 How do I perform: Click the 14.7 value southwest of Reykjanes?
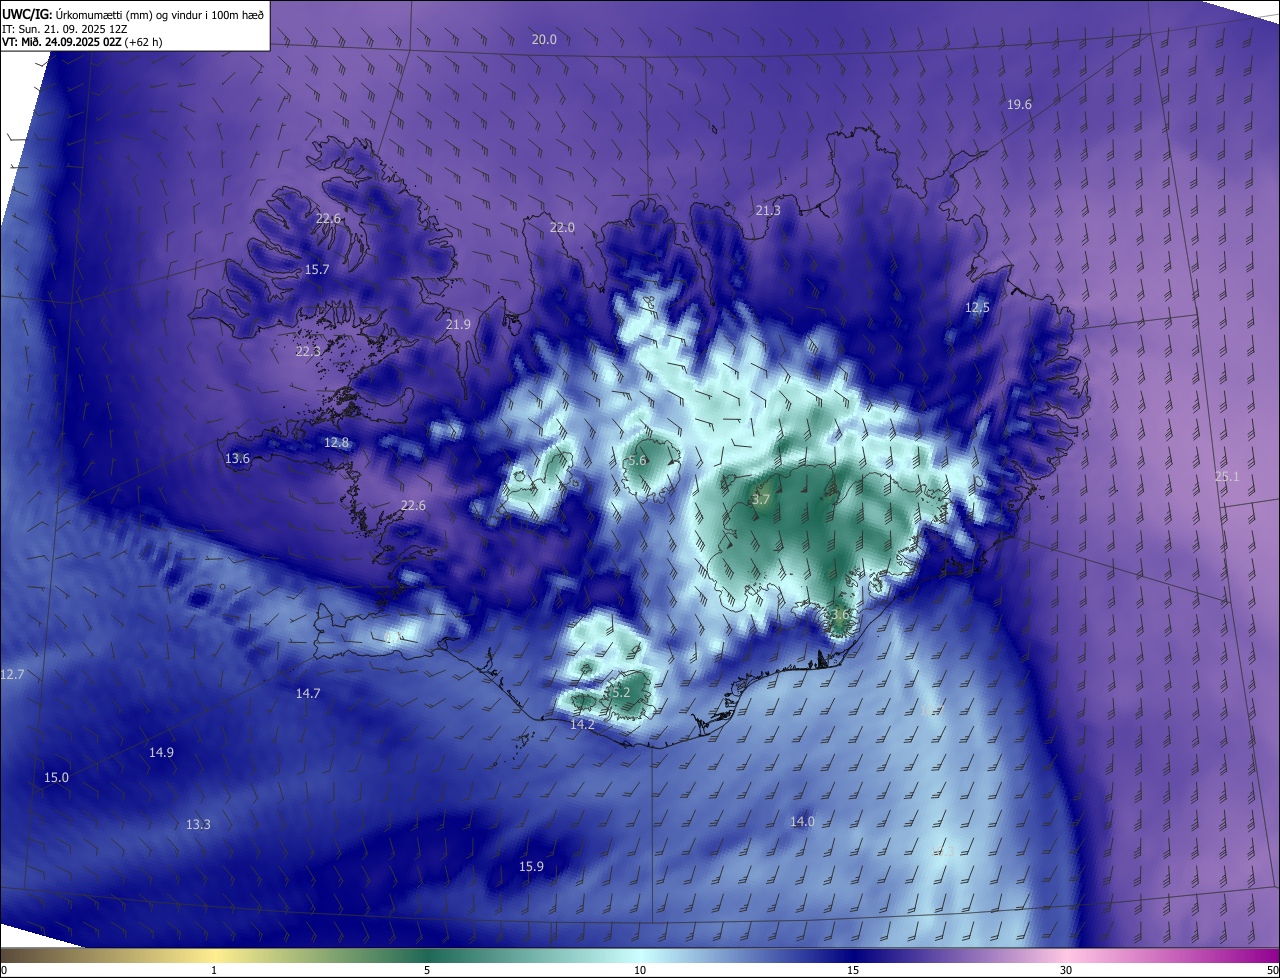[308, 693]
